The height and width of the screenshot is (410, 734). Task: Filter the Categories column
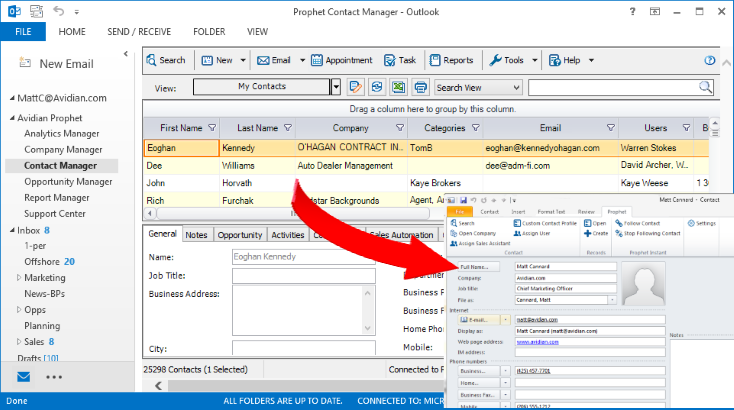click(x=476, y=128)
